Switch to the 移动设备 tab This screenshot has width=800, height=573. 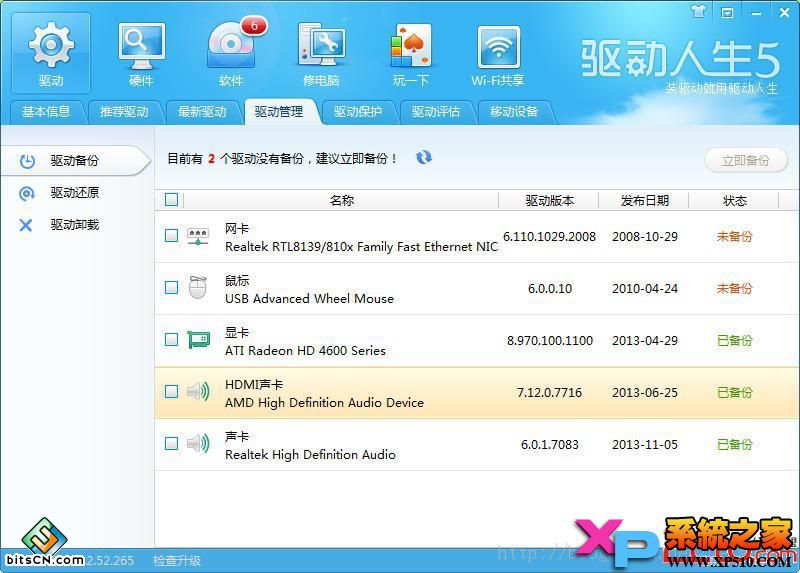514,111
